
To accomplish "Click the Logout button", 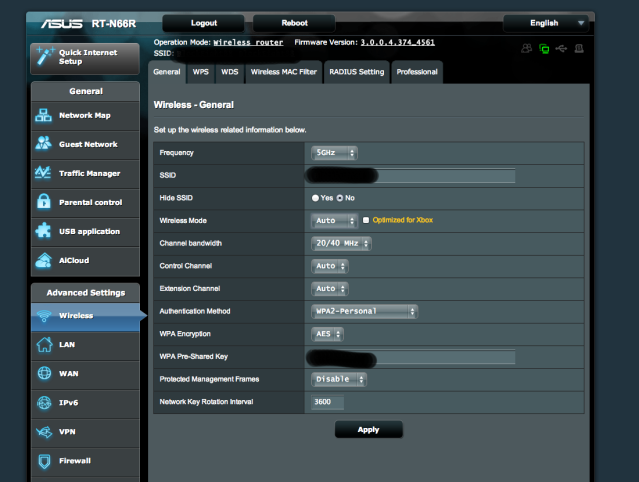I will (x=204, y=23).
